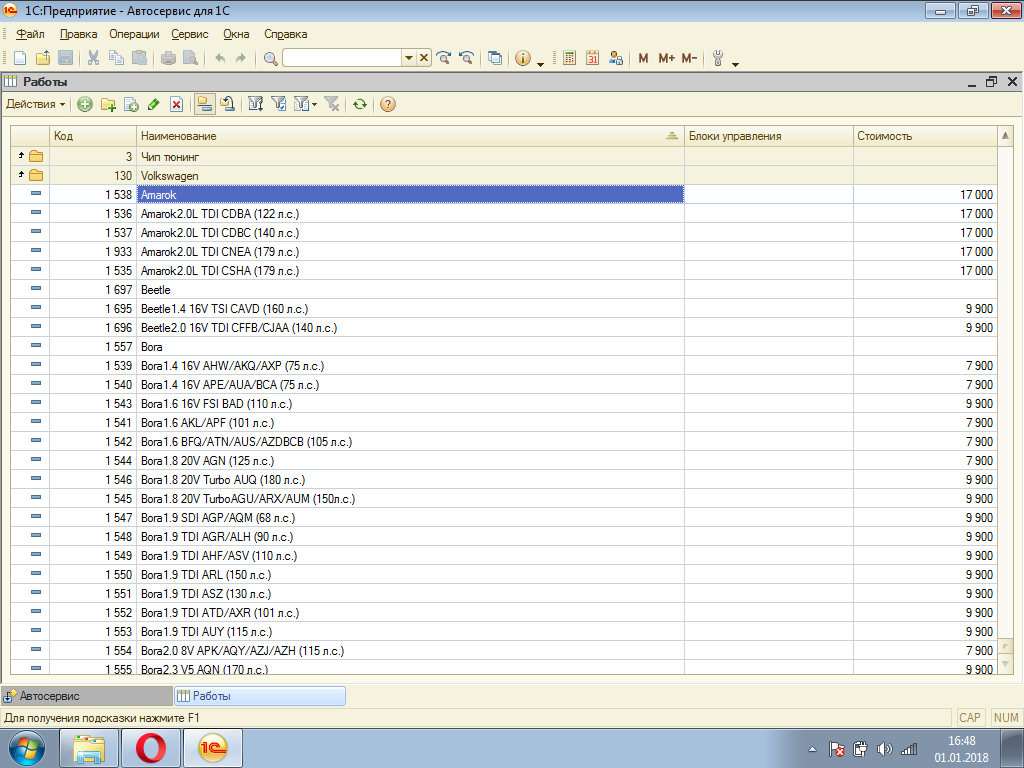The height and width of the screenshot is (768, 1024).
Task: Add a new item with the green plus
Action: 85,104
